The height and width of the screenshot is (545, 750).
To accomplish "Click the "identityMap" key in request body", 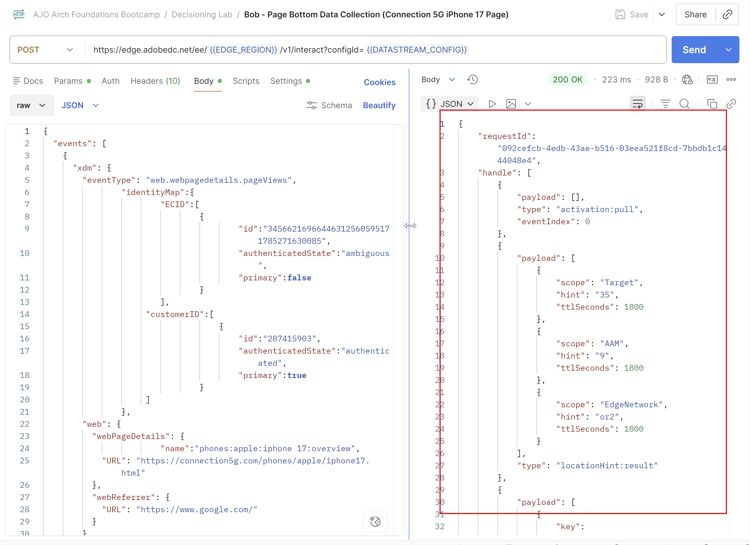I will (x=153, y=192).
